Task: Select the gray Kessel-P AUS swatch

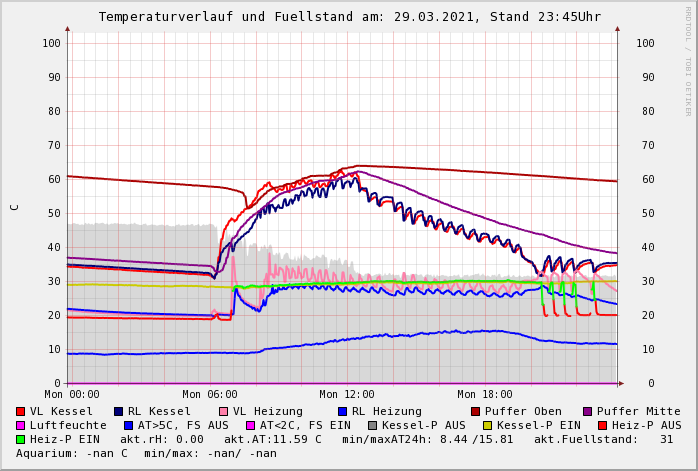Action: 372,425
